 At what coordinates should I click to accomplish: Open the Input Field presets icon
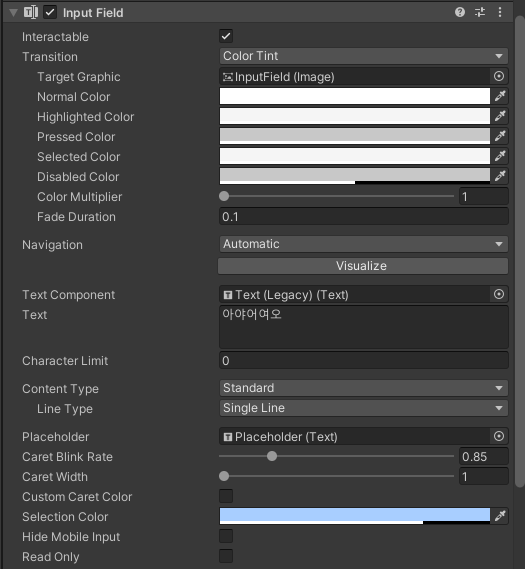(x=480, y=12)
